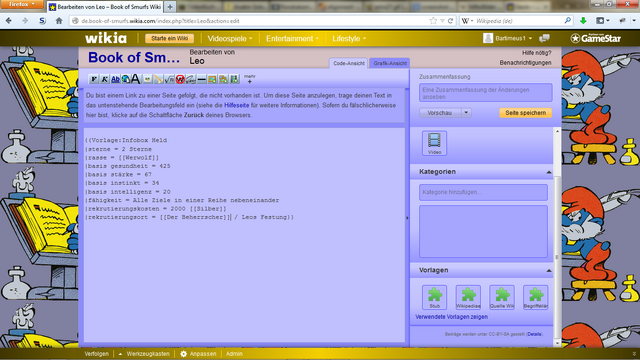Click Verfolgen in the bottom toolbar
The height and width of the screenshot is (360, 640).
[x=97, y=354]
